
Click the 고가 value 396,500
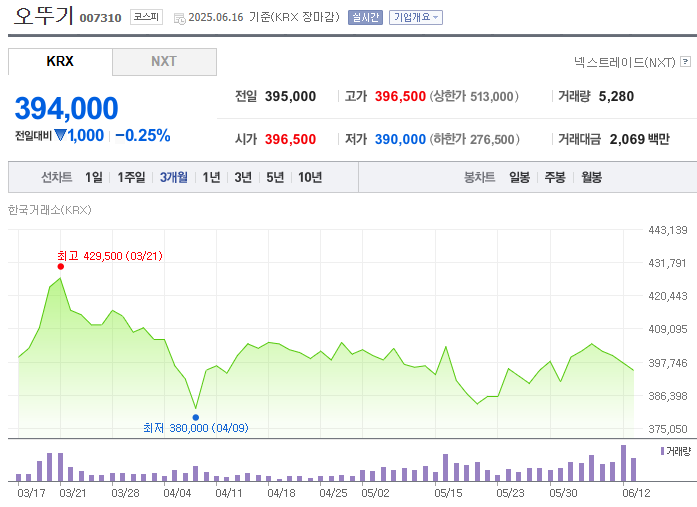tap(400, 96)
